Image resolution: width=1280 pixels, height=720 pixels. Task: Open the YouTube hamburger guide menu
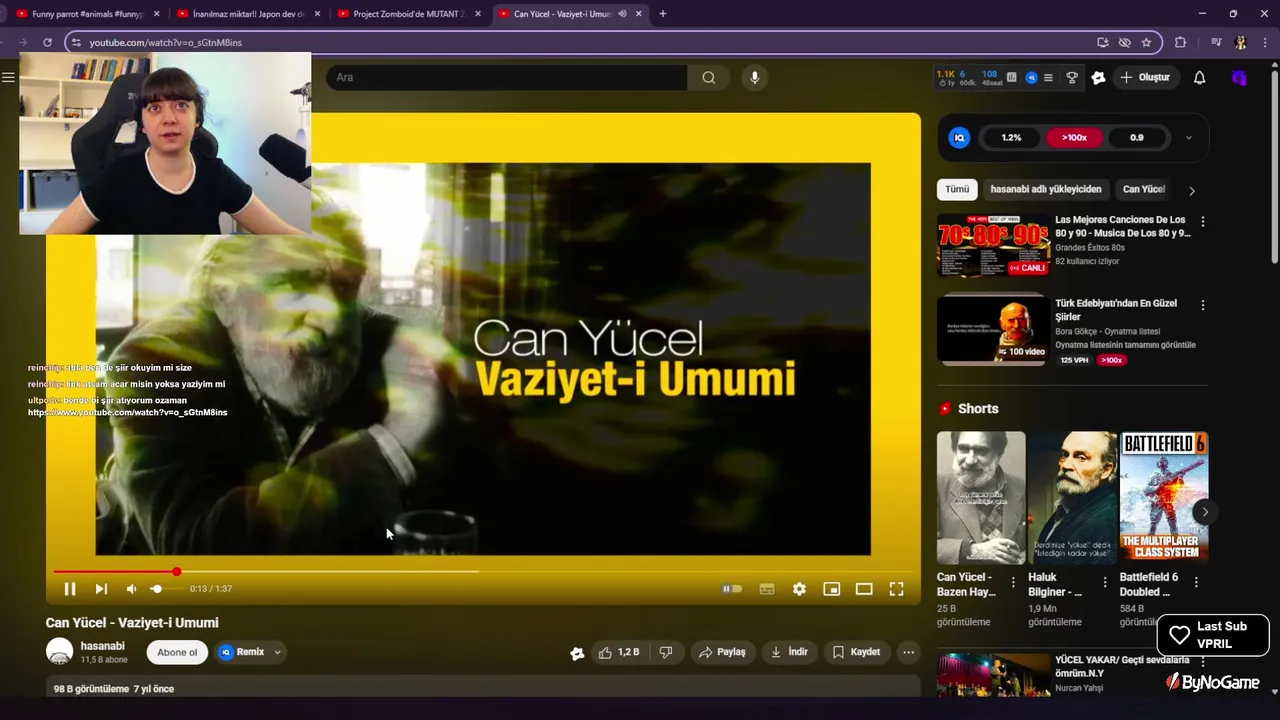click(8, 77)
